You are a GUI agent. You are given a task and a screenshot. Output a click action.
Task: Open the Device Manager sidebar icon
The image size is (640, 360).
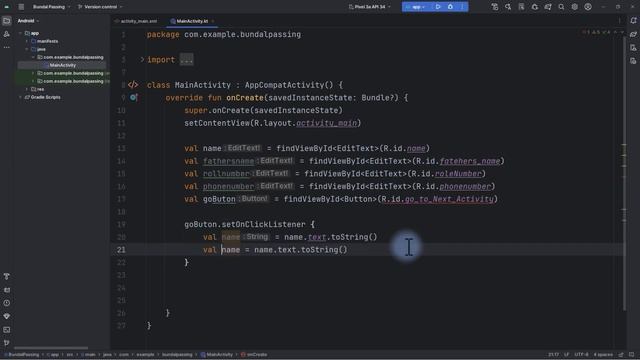(633, 48)
